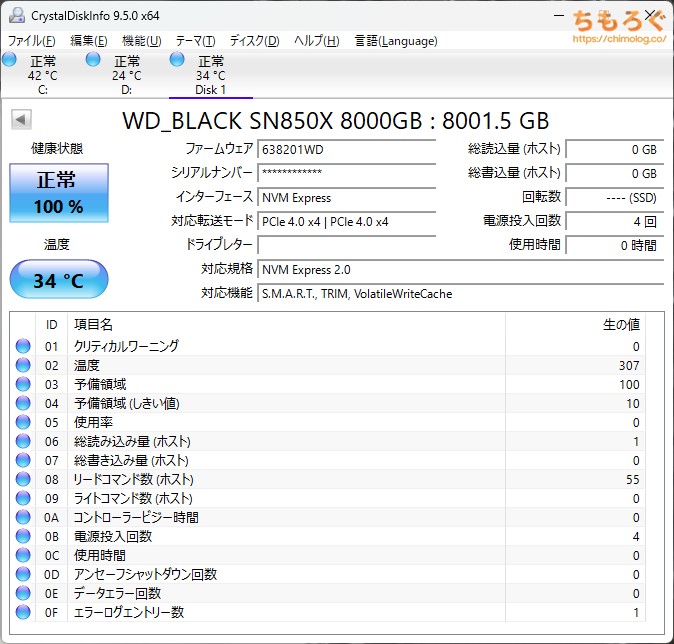Screen dimensions: 674x644
Task: Click status orb for 0F エラーログエントリー数
Action: 23,612
